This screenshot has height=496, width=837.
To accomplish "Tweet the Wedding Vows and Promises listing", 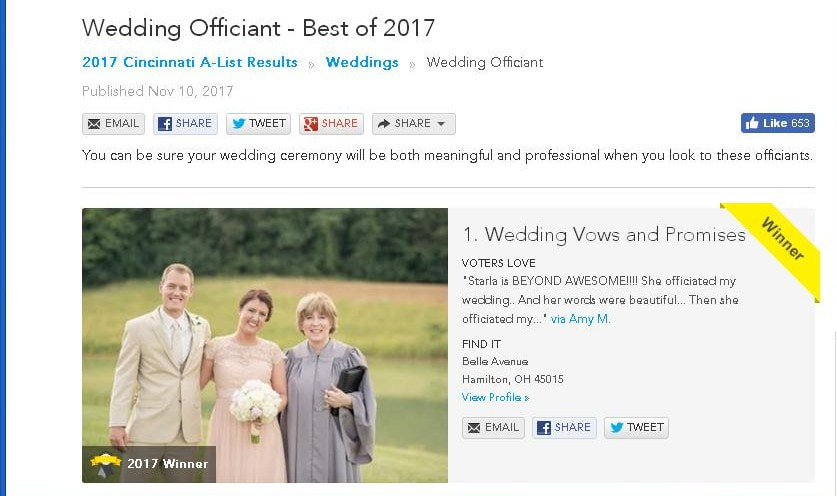I will point(636,428).
